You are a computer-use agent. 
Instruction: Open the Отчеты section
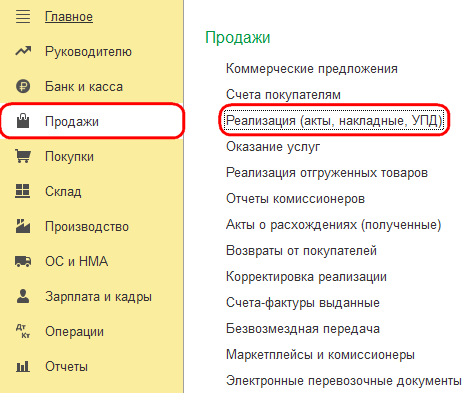66,367
